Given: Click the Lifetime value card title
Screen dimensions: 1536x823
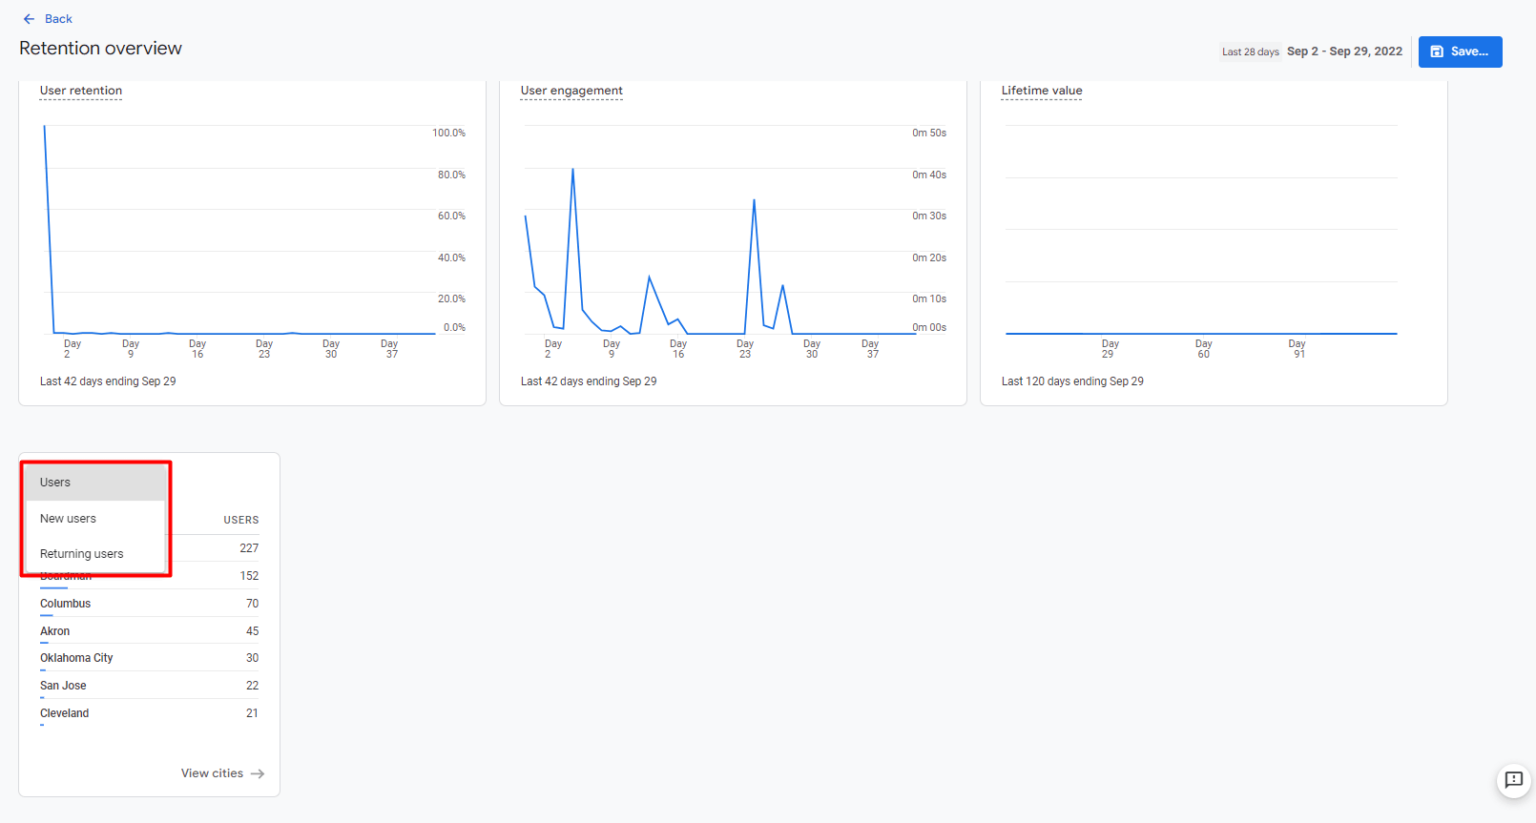Looking at the screenshot, I should coord(1042,91).
